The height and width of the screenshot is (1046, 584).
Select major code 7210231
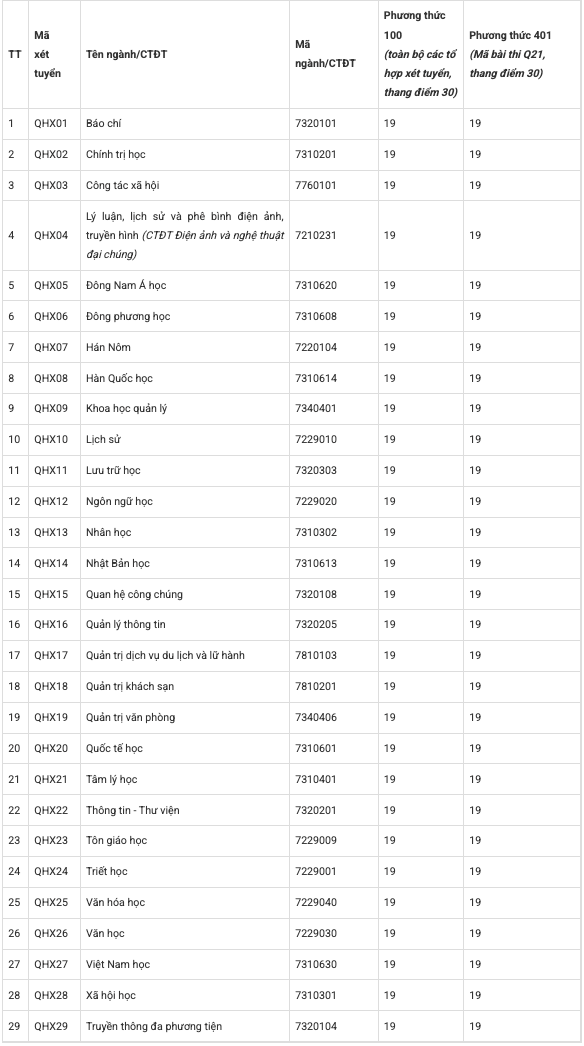click(316, 235)
